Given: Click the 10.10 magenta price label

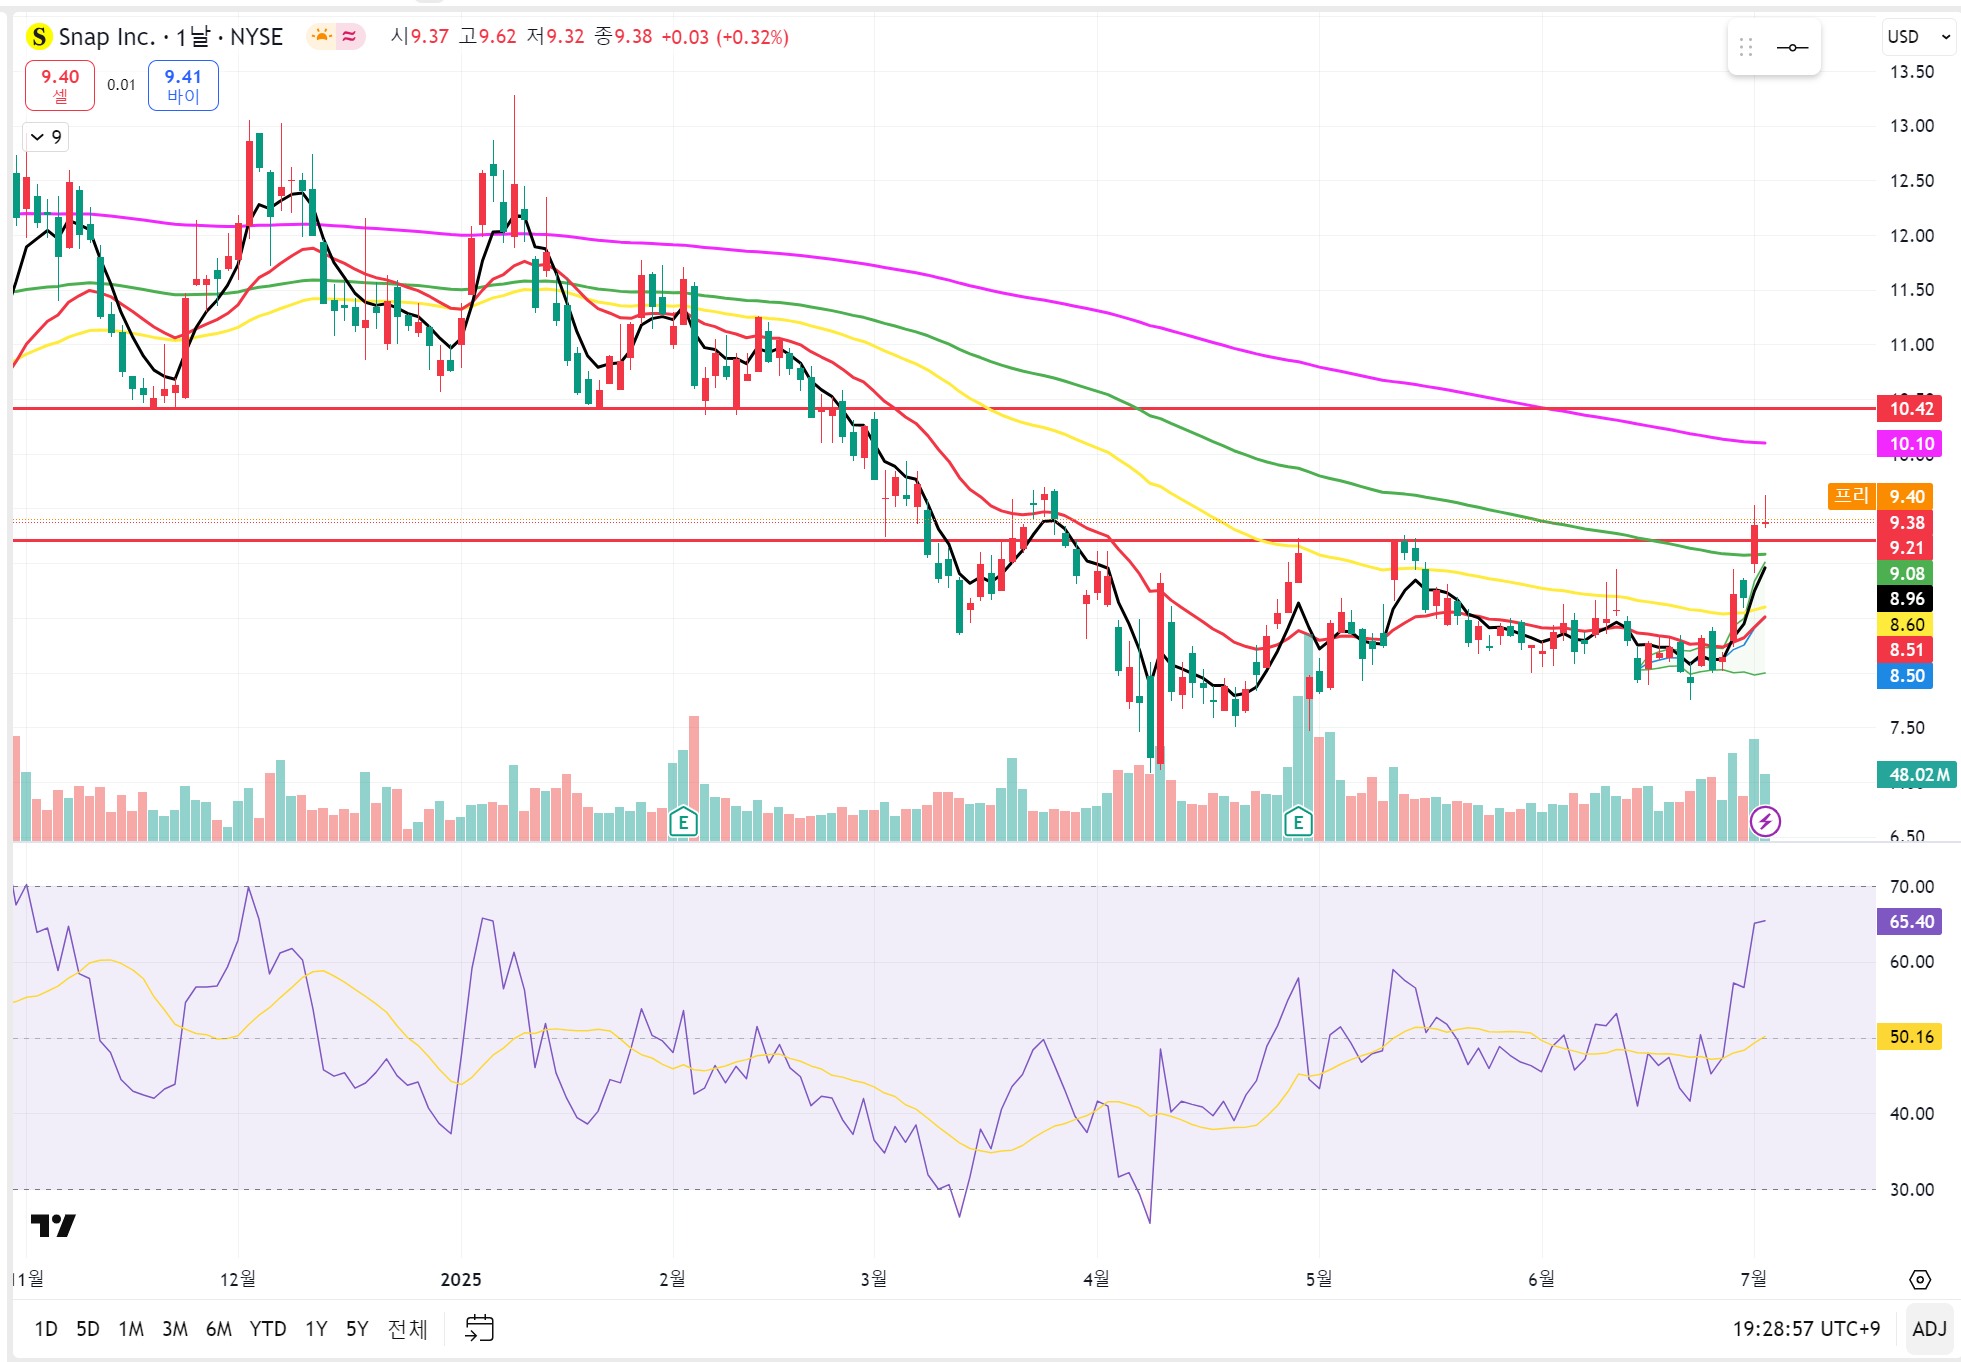Looking at the screenshot, I should coord(1910,444).
